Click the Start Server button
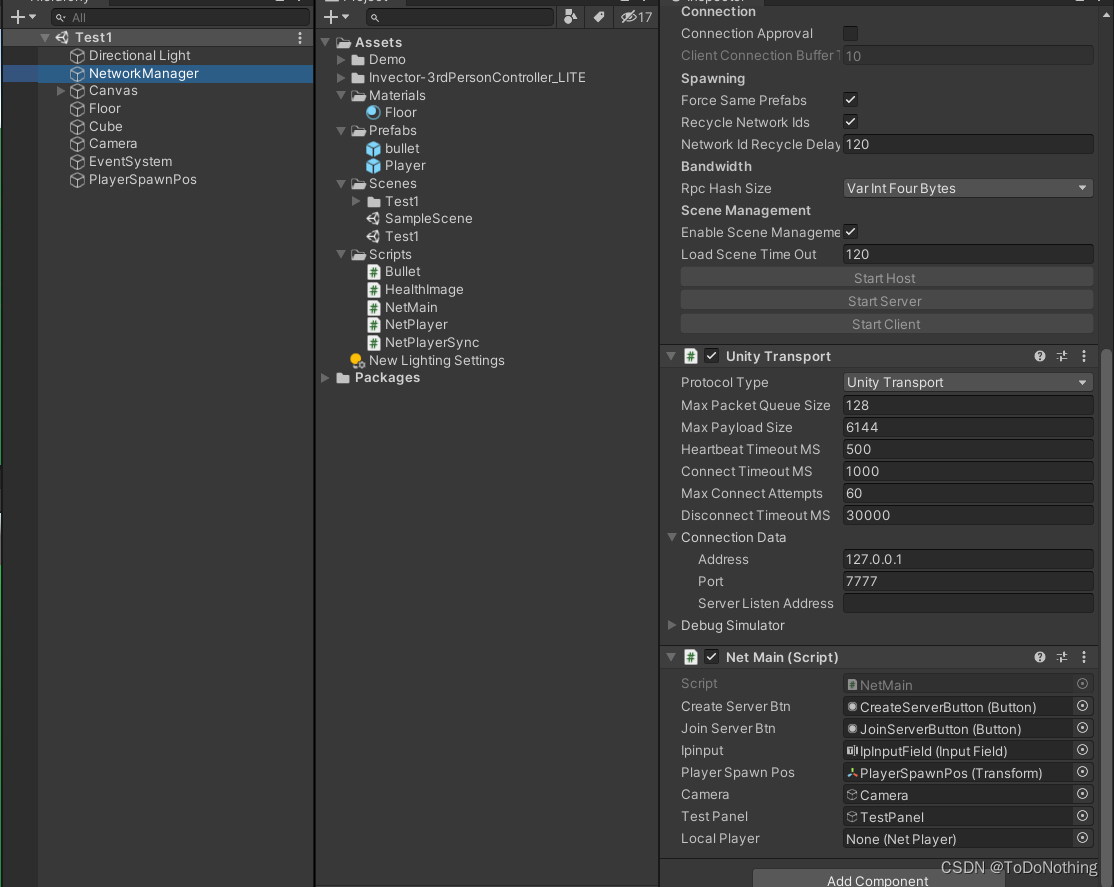 pyautogui.click(x=886, y=301)
